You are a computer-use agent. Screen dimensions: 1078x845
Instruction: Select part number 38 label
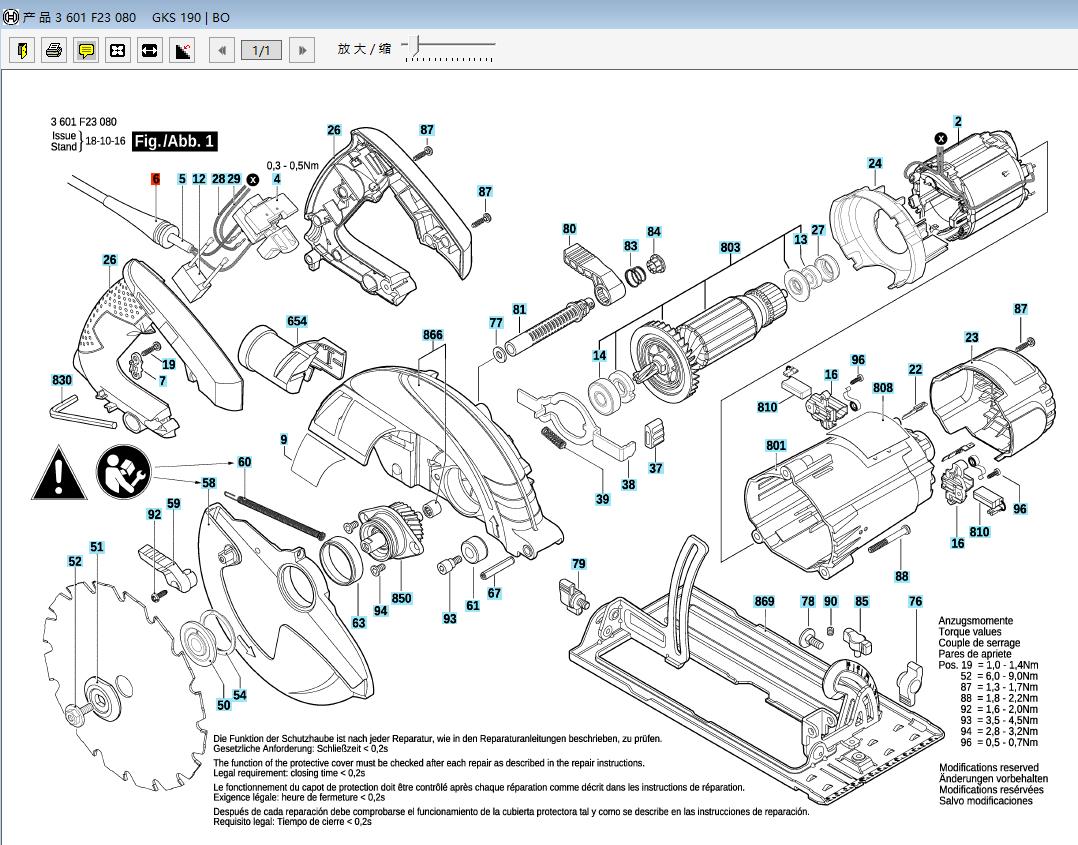tap(628, 485)
